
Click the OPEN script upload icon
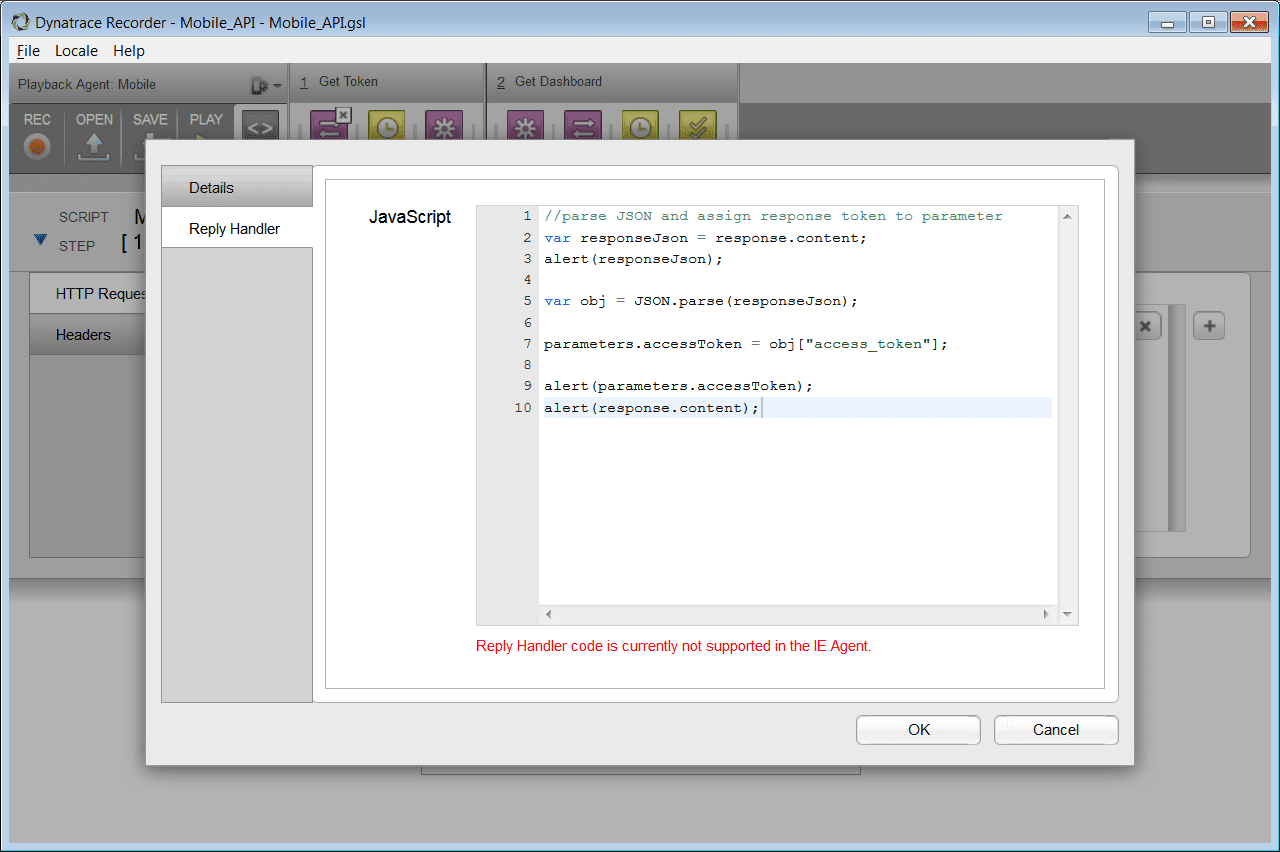pyautogui.click(x=94, y=148)
